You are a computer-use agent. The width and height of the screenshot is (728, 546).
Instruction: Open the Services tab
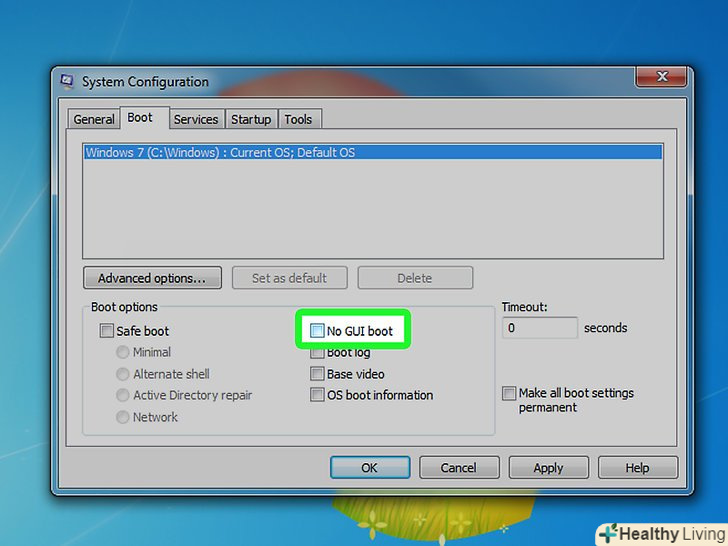[x=196, y=119]
